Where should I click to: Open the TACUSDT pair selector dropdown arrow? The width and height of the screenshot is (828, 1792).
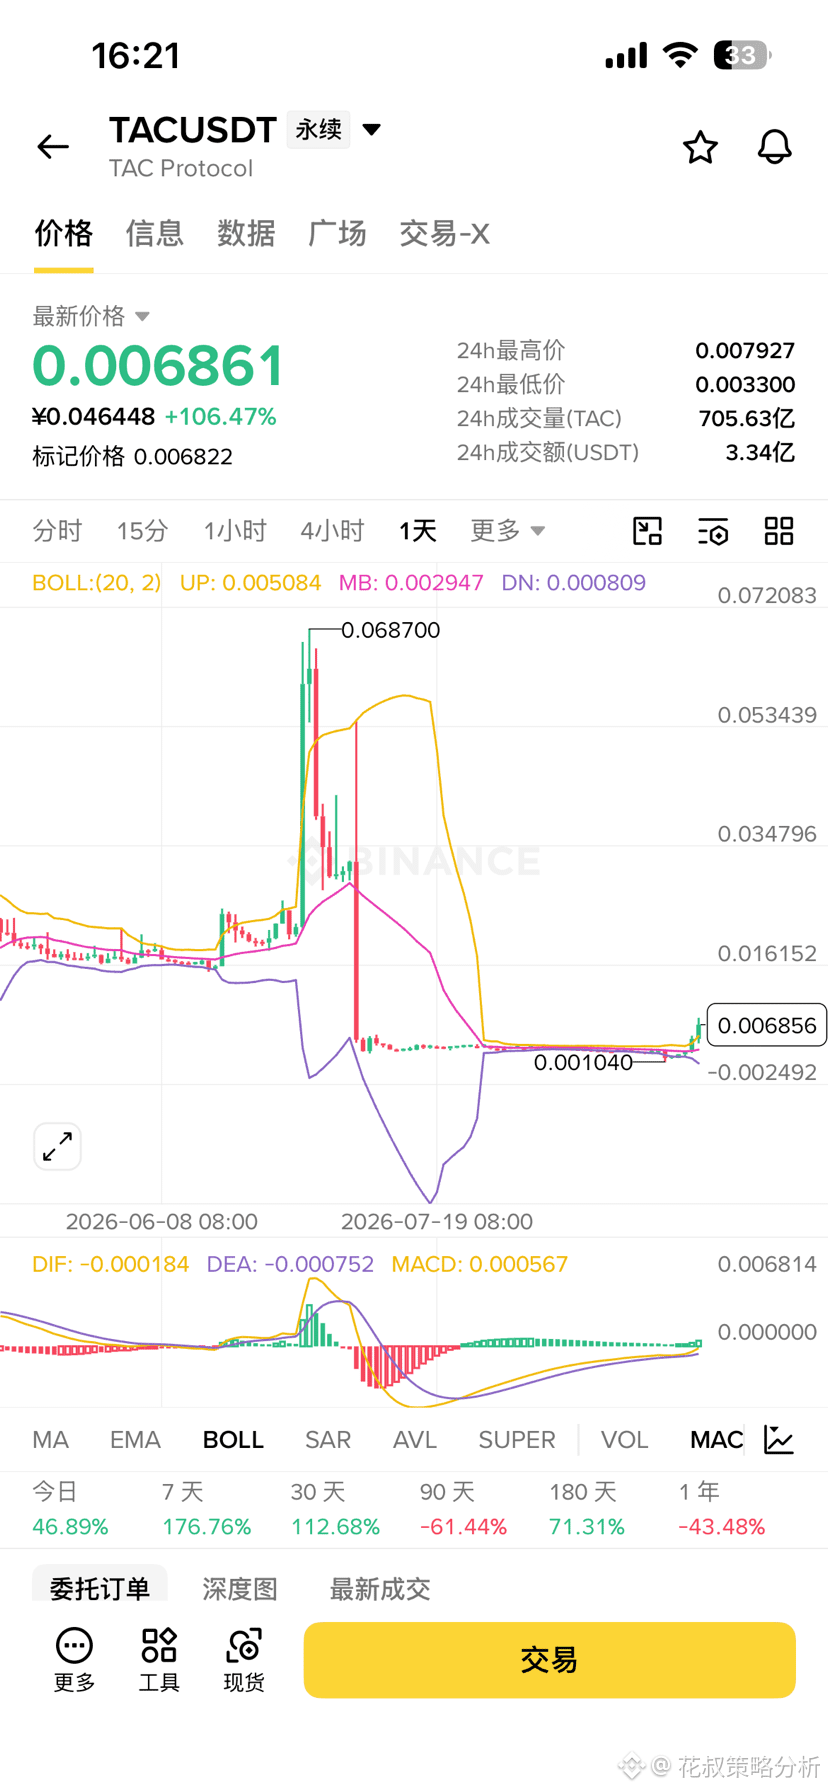click(x=372, y=130)
